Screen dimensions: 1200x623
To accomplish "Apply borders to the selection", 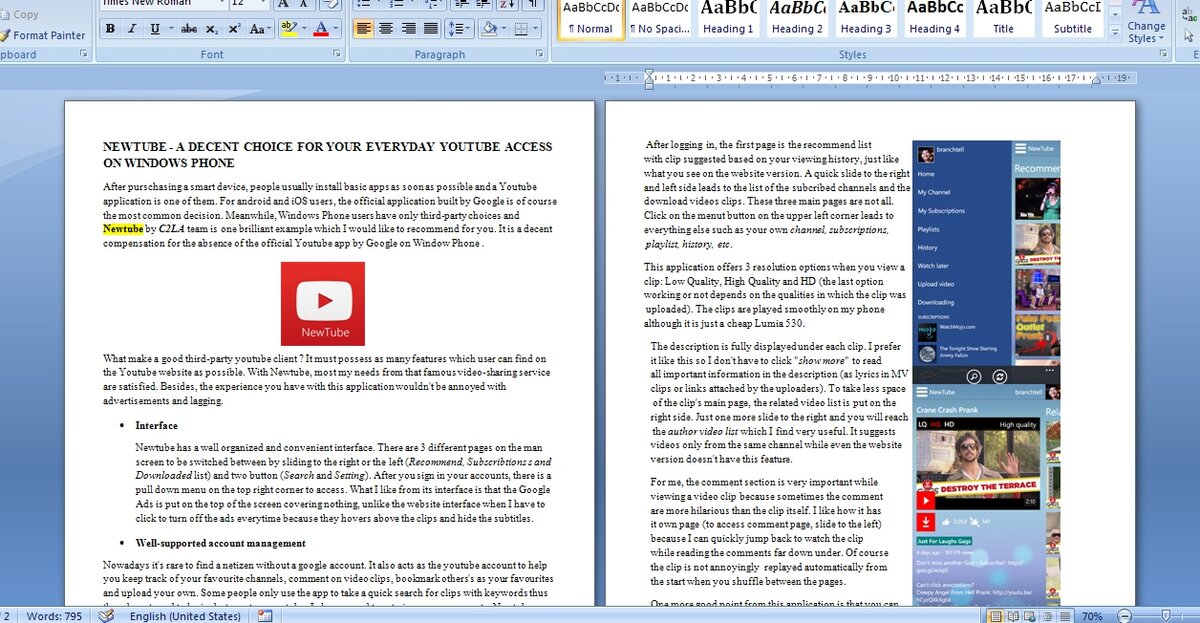I will click(520, 29).
